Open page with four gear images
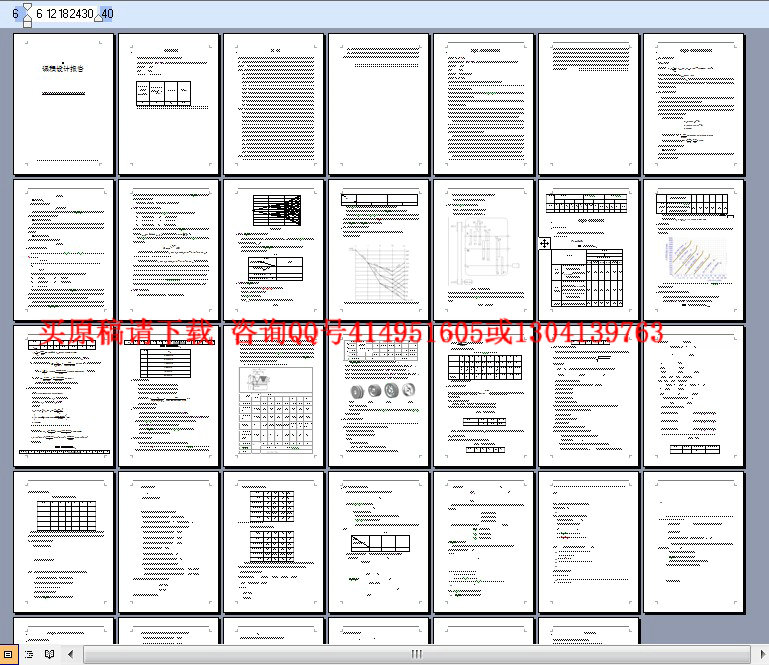Image resolution: width=769 pixels, height=665 pixels. [x=379, y=396]
